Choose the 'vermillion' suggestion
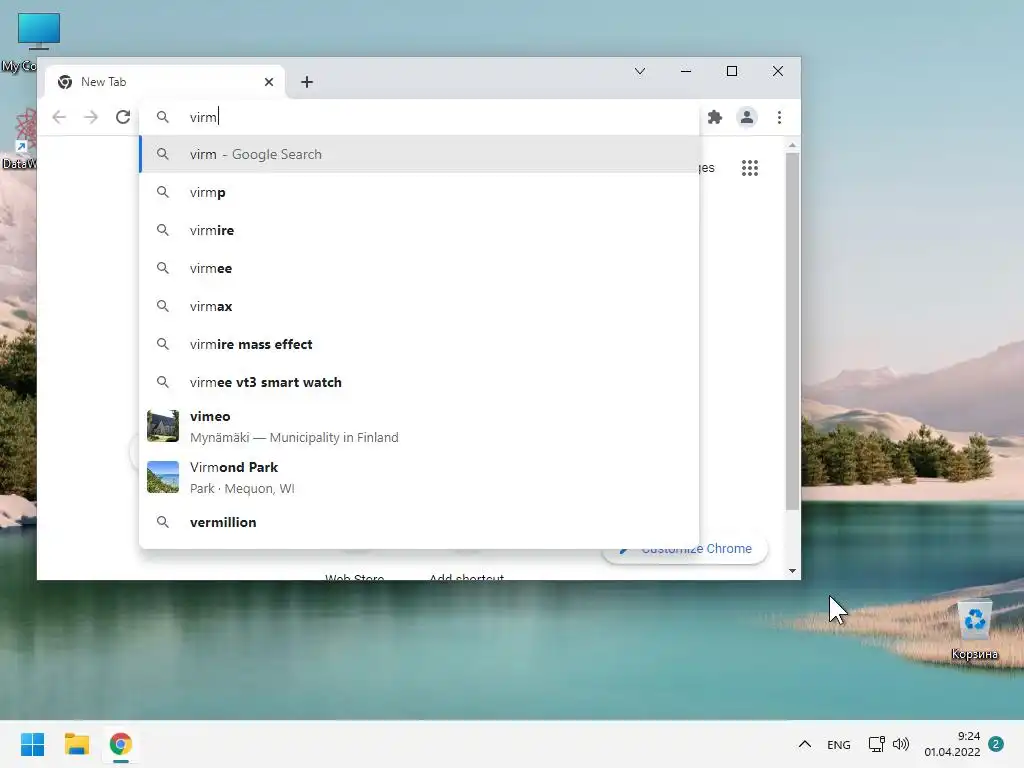 (419, 522)
